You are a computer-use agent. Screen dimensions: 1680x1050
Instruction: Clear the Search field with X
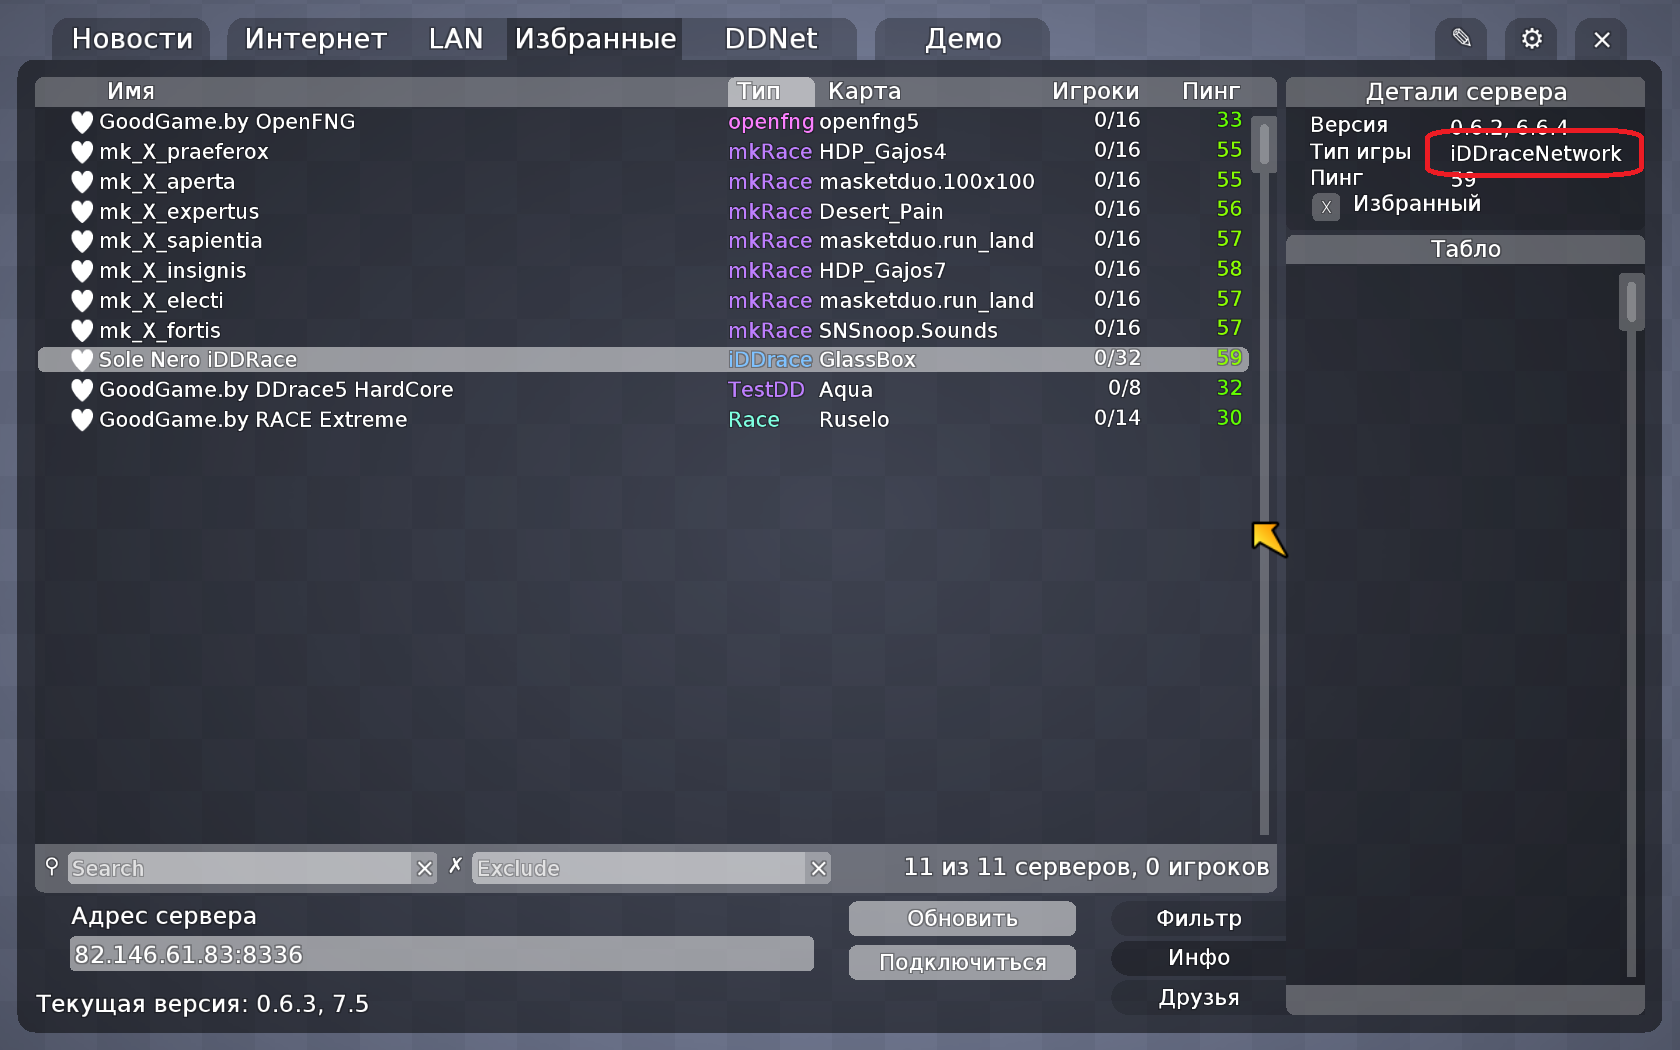425,868
